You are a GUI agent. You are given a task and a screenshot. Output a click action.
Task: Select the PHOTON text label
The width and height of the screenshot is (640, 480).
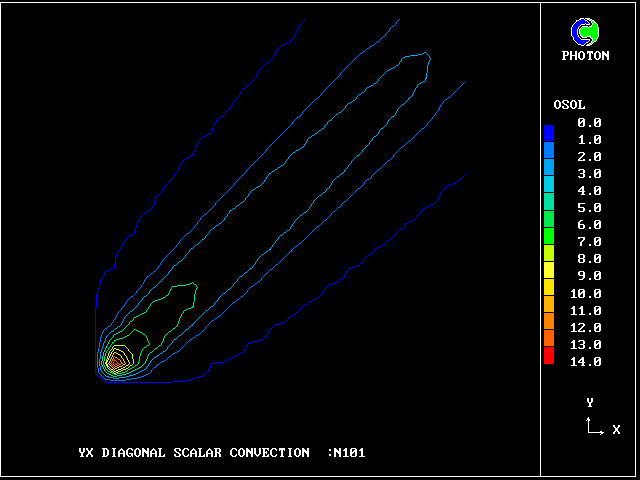[585, 56]
